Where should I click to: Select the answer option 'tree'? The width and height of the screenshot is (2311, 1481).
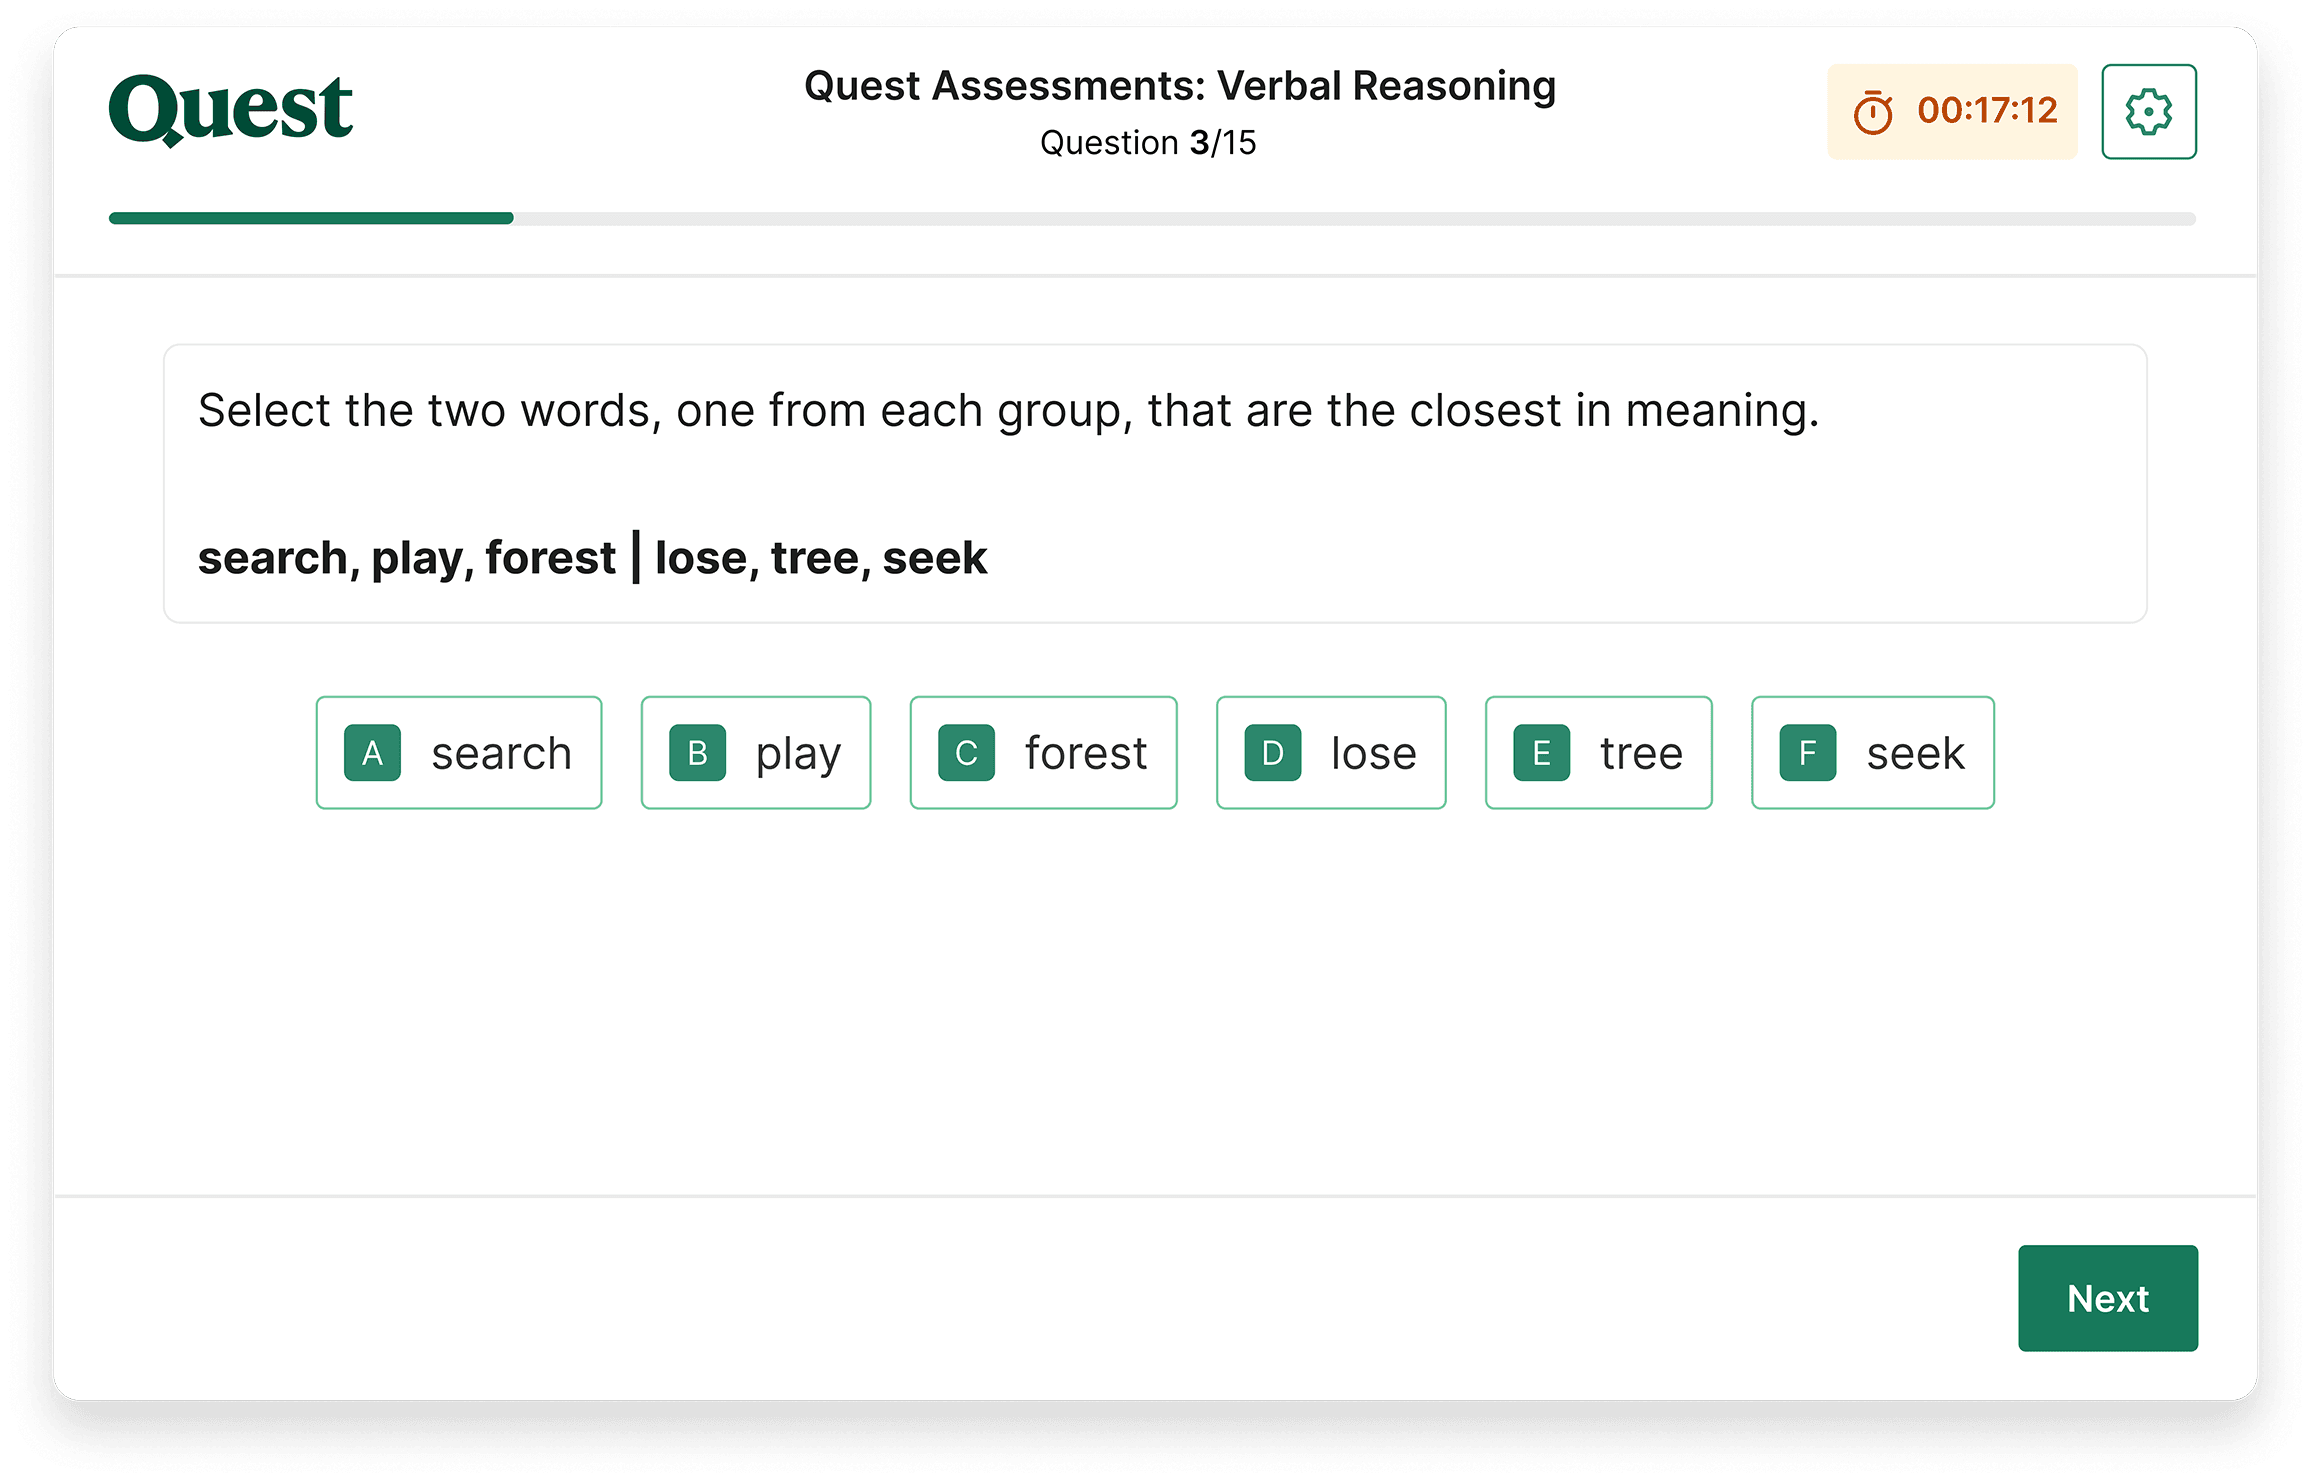pyautogui.click(x=1598, y=752)
